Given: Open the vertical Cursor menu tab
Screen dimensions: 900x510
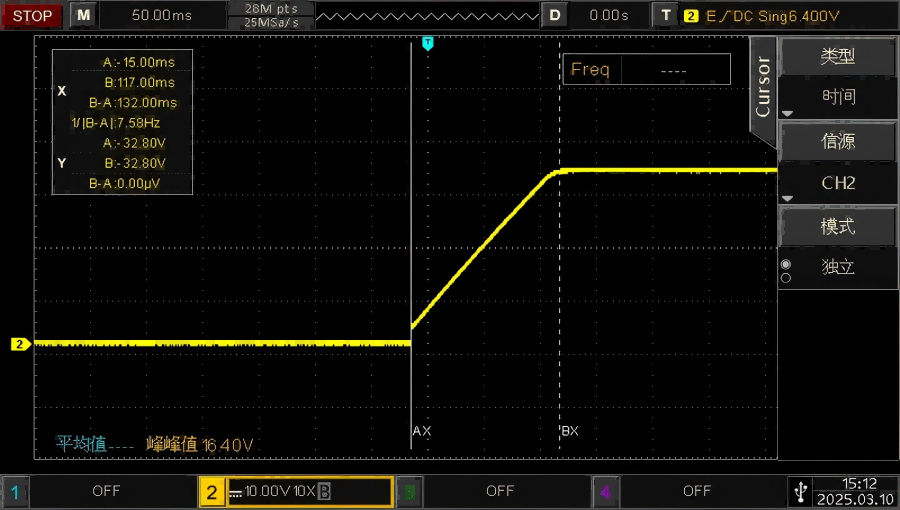Looking at the screenshot, I should [x=763, y=86].
